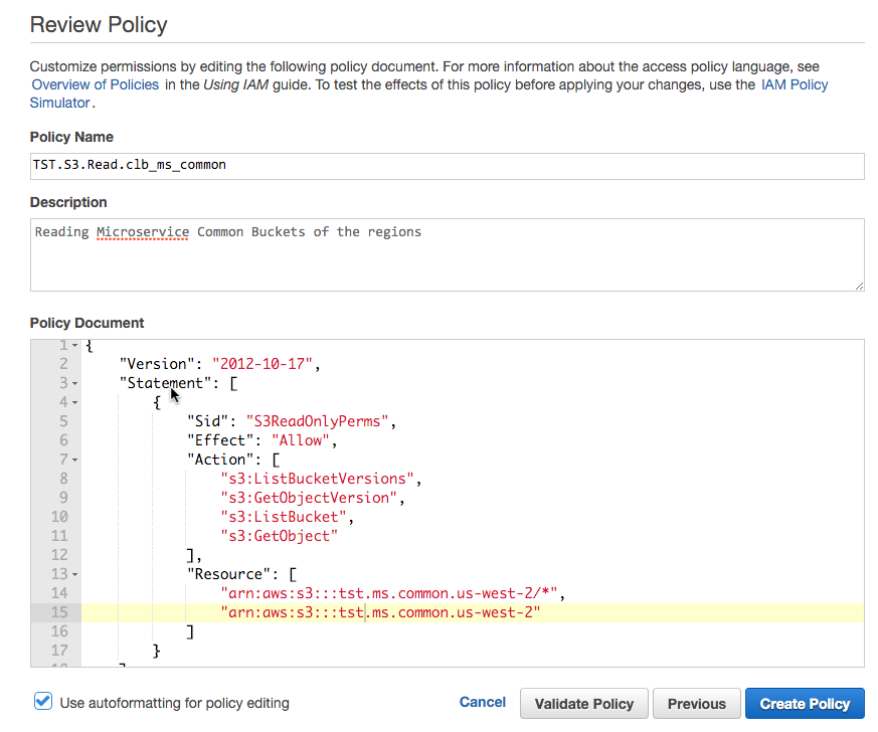
Task: Toggle the autoformatting for policy editing checkbox
Action: tap(43, 702)
